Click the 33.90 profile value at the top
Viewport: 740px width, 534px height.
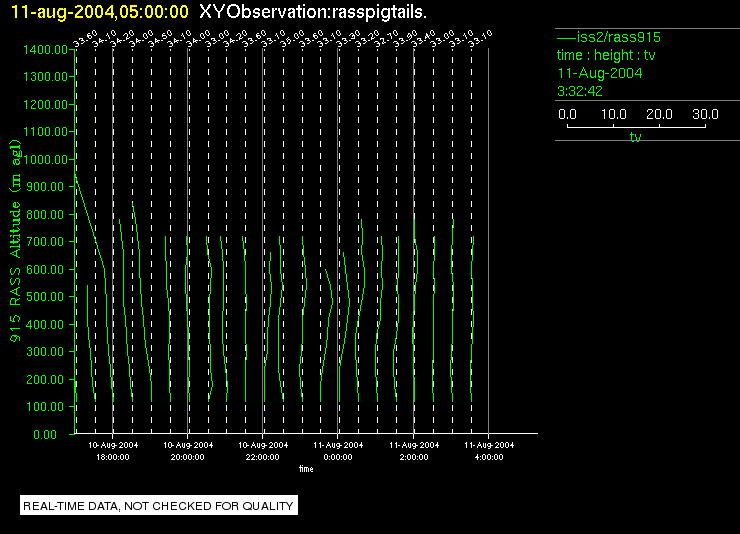[x=405, y=39]
